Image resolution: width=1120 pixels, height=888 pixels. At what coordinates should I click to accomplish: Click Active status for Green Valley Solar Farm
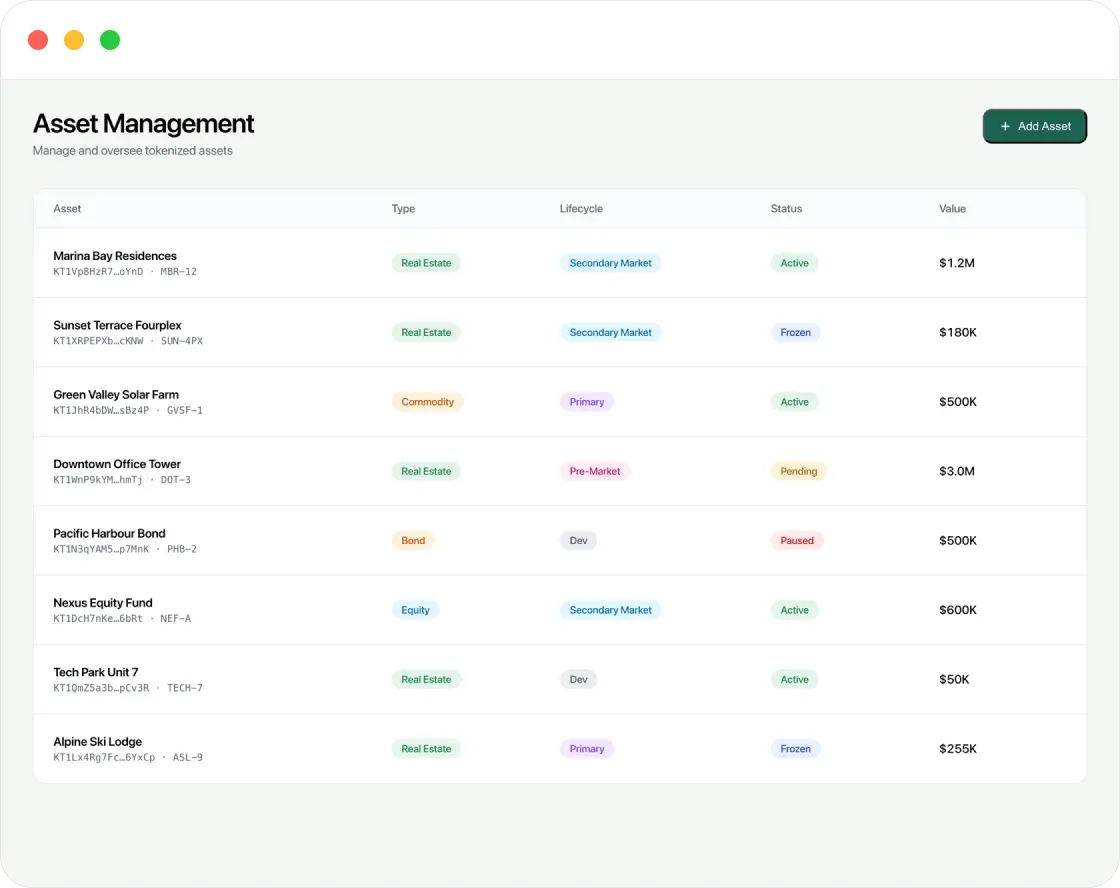tap(794, 401)
